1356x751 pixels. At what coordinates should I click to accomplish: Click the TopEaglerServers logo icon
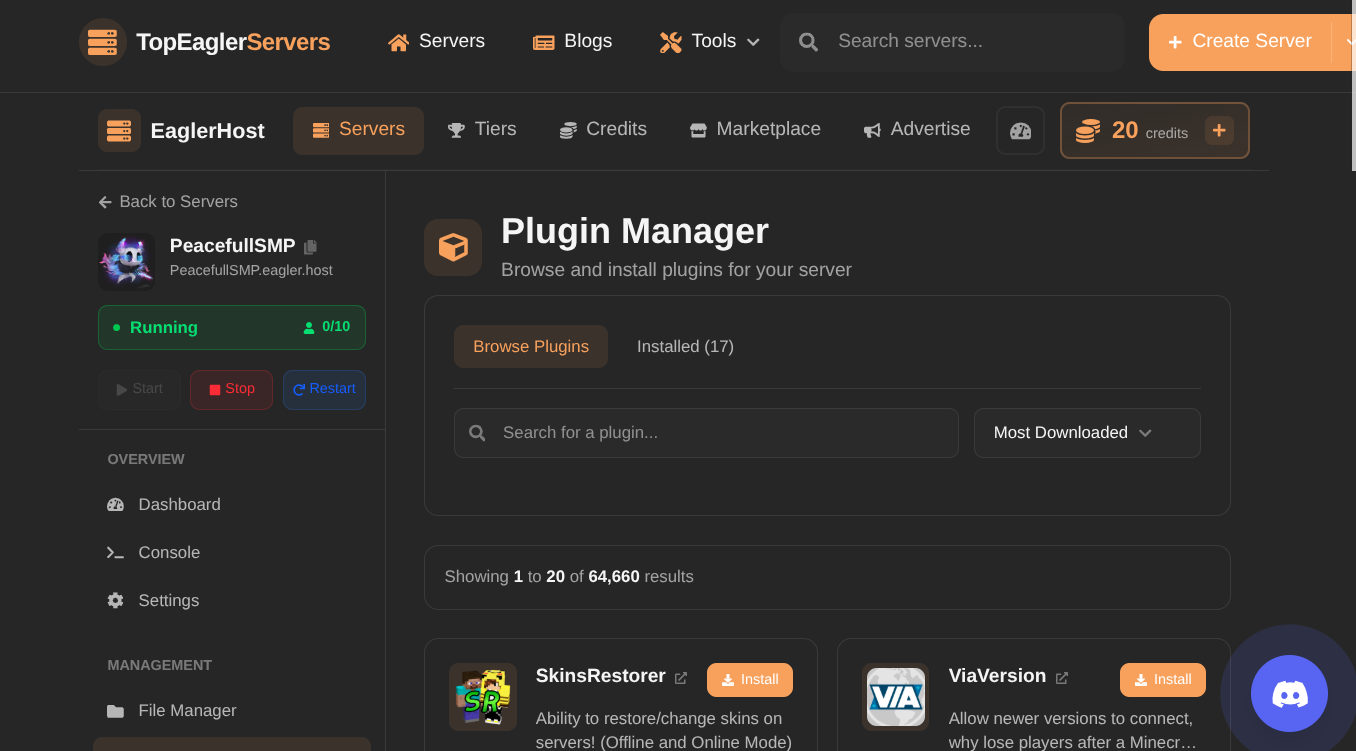pos(102,42)
